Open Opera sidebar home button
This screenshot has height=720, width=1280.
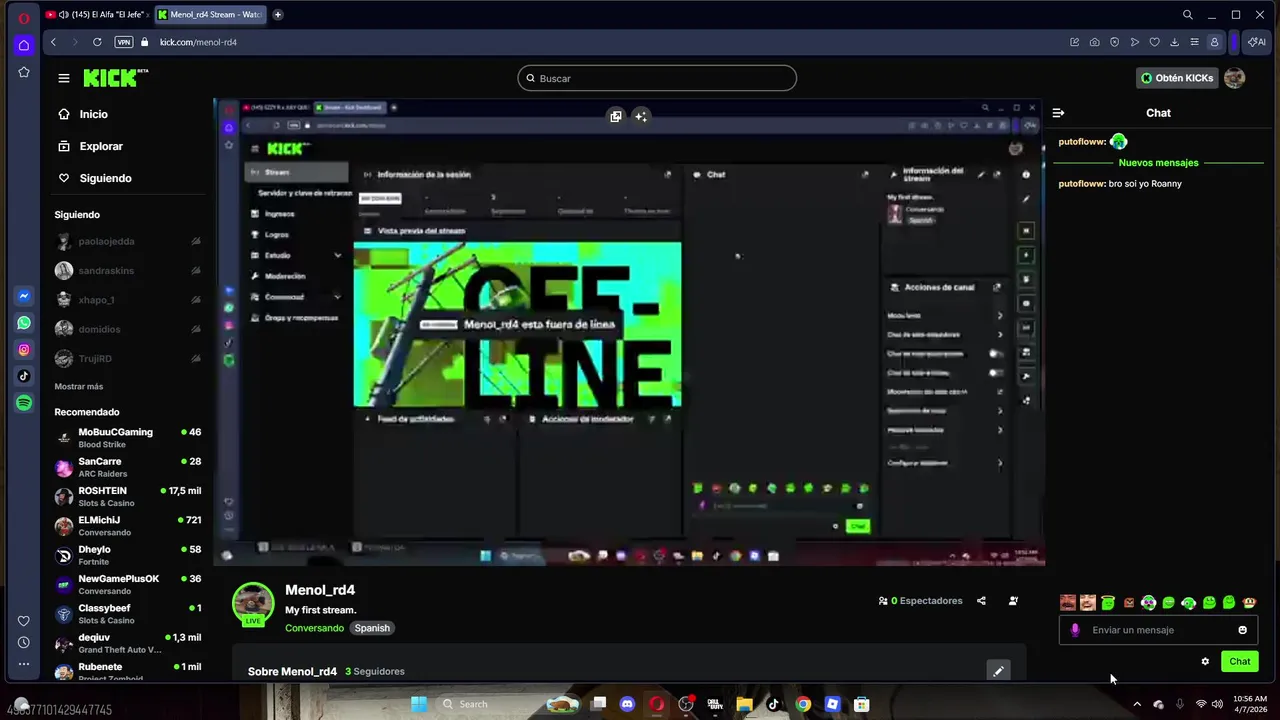(24, 45)
